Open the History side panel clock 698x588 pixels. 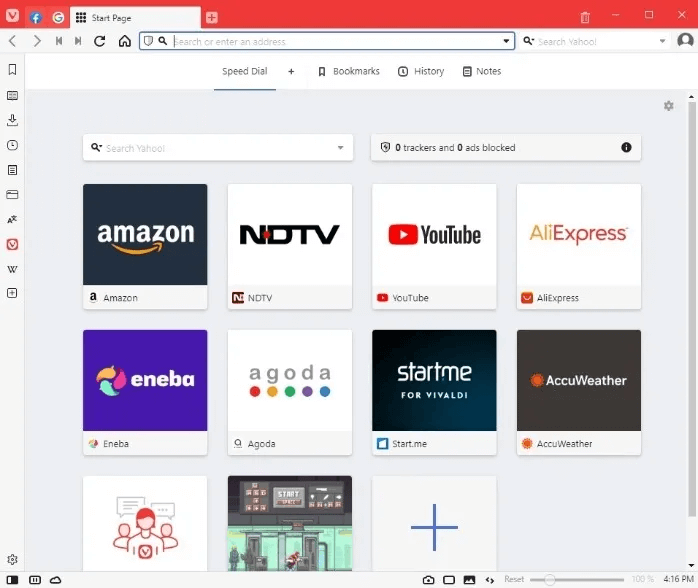12,145
